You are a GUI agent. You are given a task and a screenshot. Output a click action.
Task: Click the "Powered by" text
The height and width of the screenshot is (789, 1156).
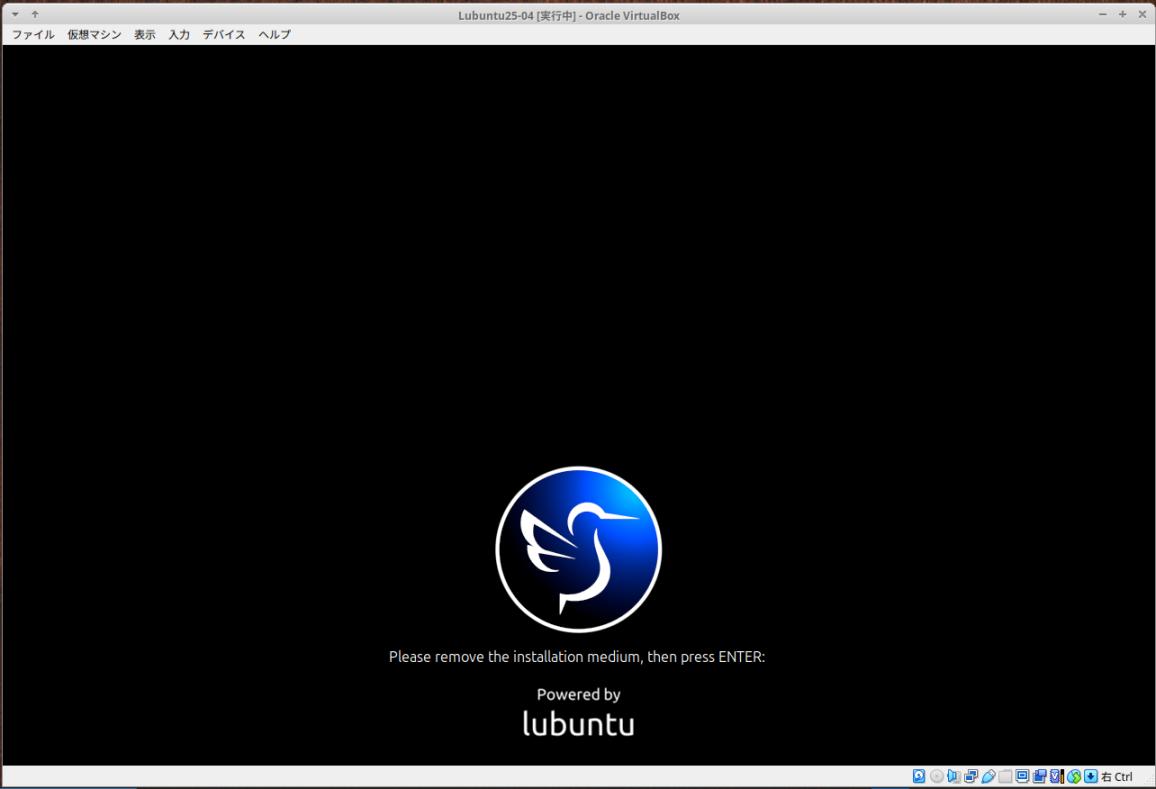pos(579,695)
